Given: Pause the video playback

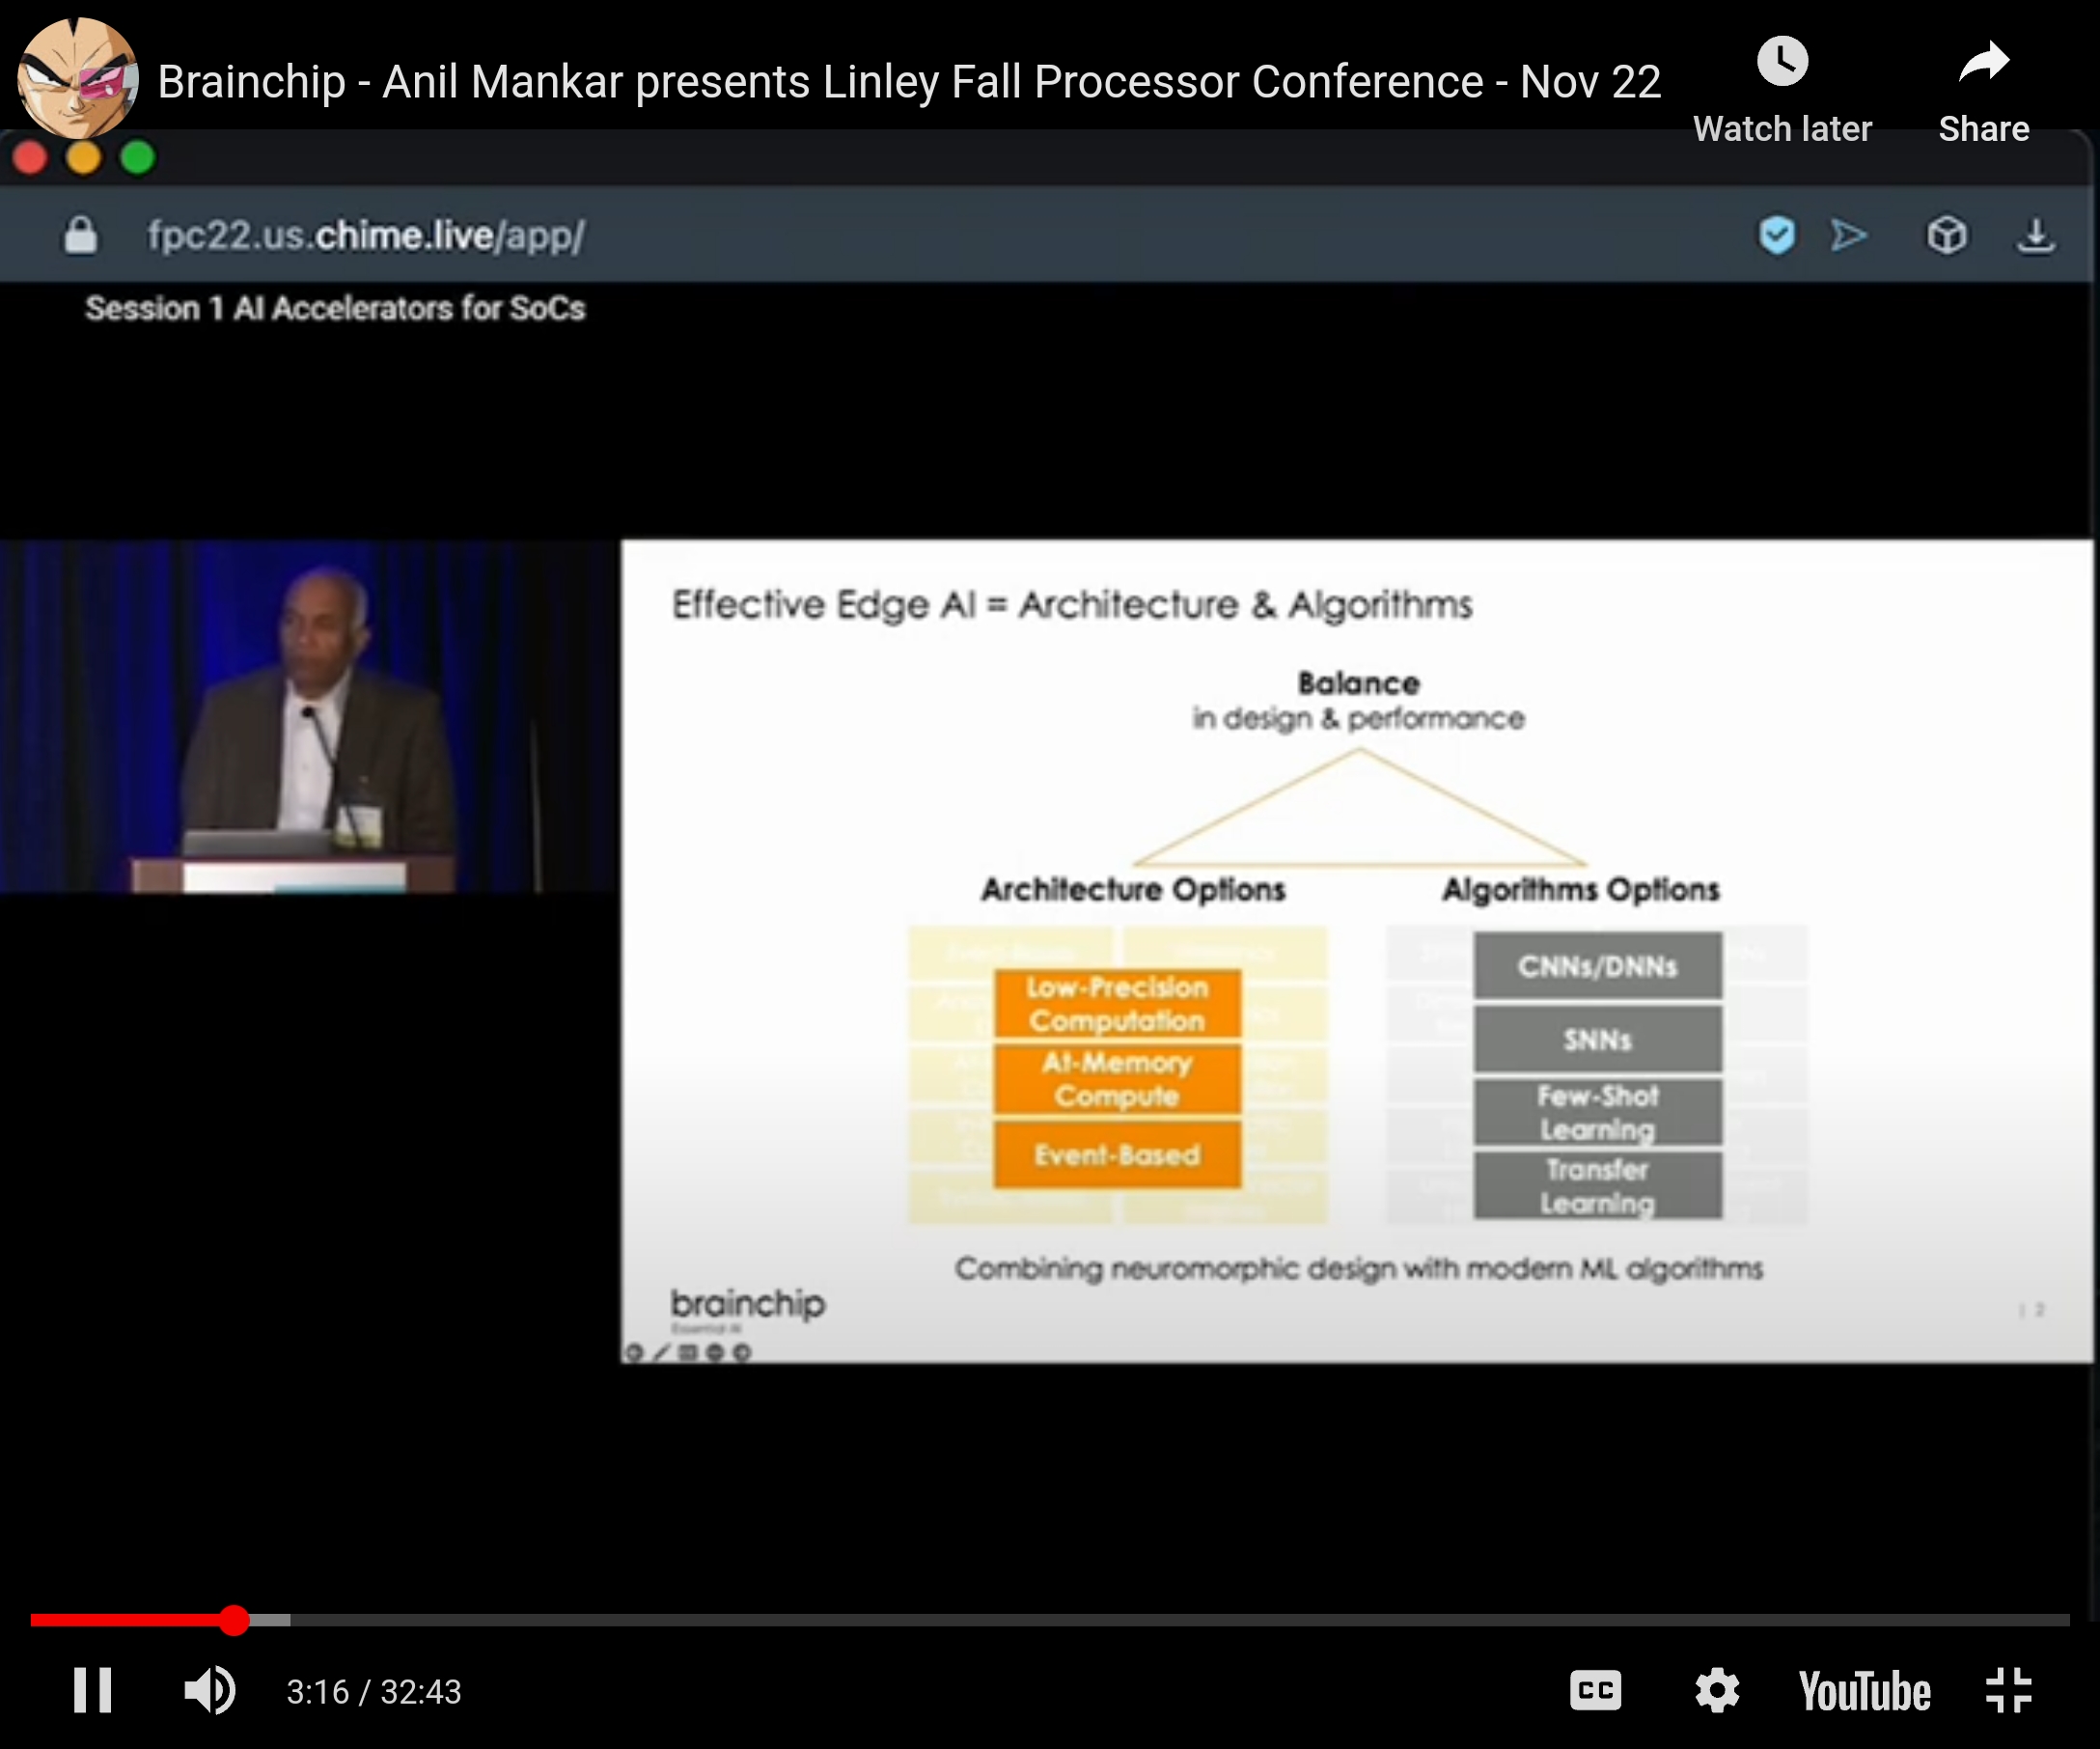Looking at the screenshot, I should tap(92, 1691).
